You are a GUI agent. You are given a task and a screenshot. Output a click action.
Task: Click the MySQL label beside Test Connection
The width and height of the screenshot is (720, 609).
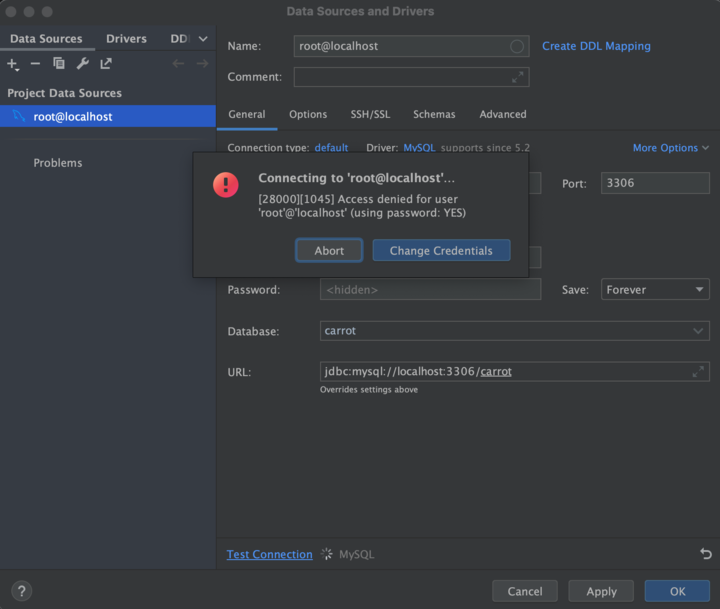pyautogui.click(x=356, y=554)
